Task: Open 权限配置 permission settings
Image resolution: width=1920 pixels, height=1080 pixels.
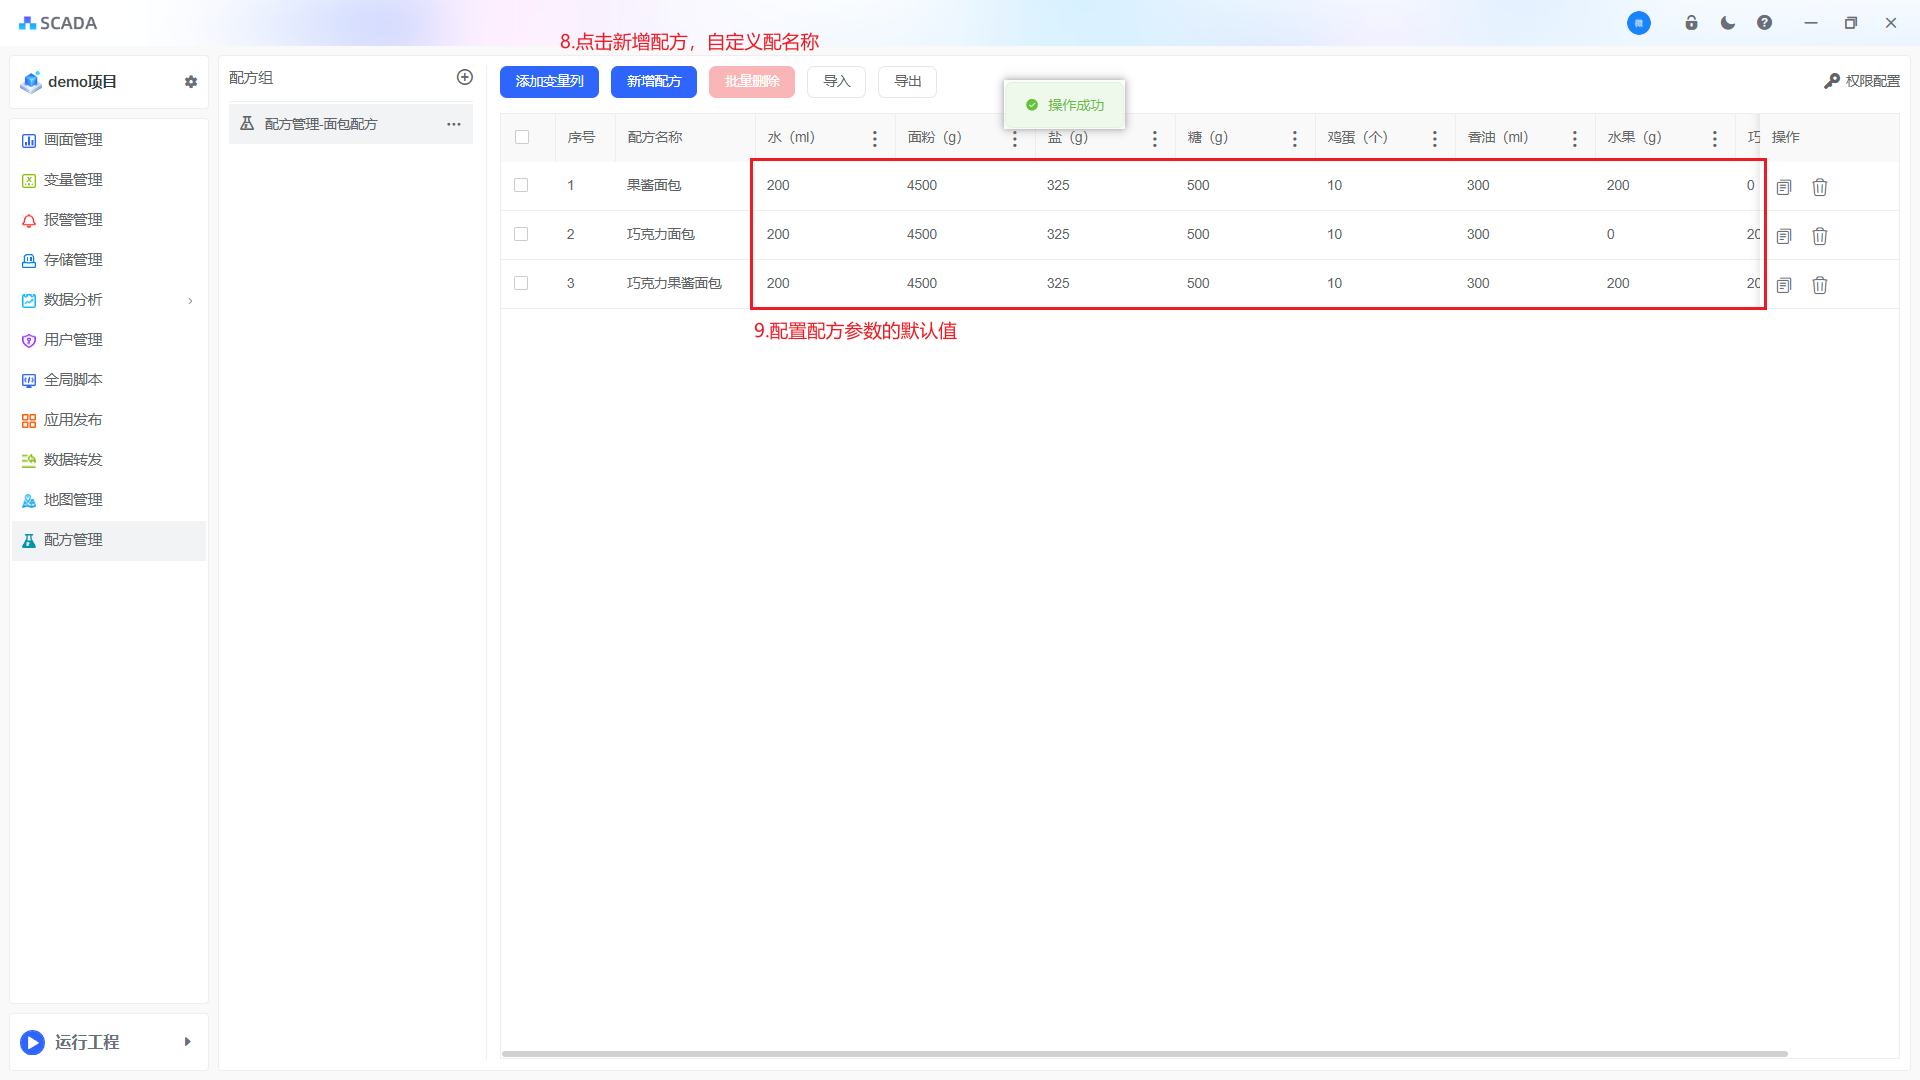Action: tap(1861, 81)
